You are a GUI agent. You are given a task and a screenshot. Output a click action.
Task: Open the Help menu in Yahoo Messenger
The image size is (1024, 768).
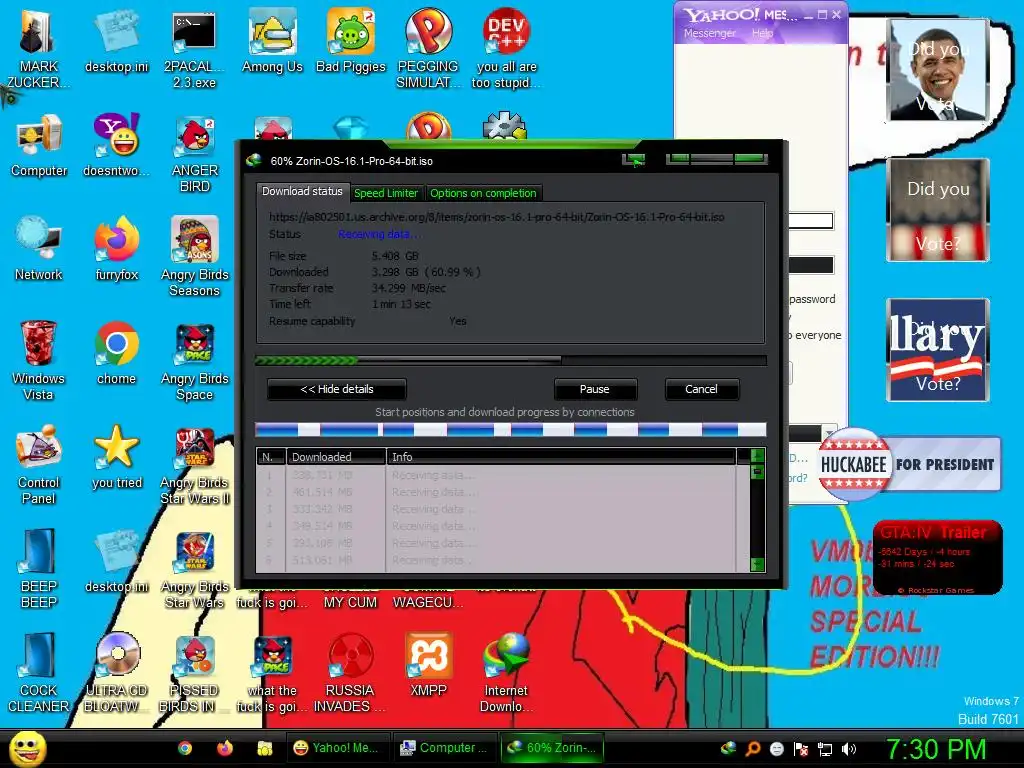pos(762,33)
